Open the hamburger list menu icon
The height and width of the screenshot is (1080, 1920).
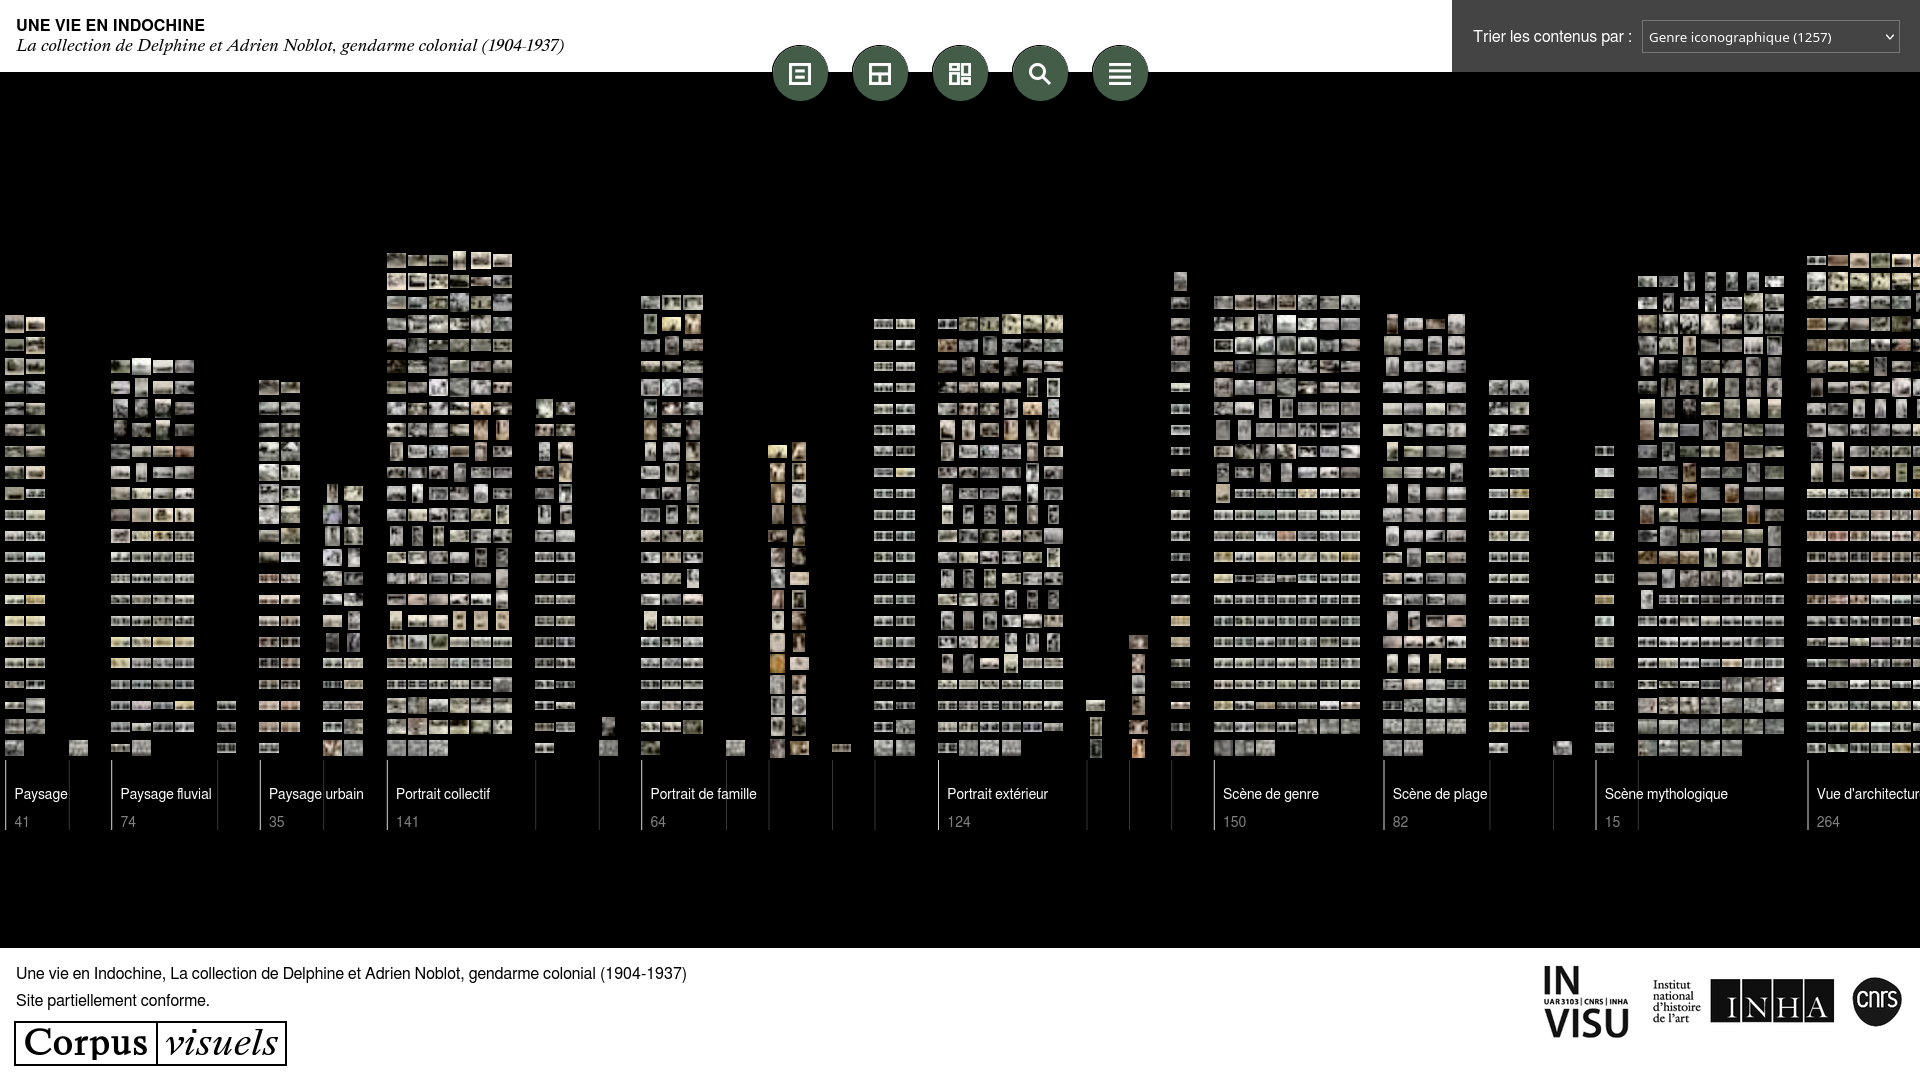click(1120, 74)
